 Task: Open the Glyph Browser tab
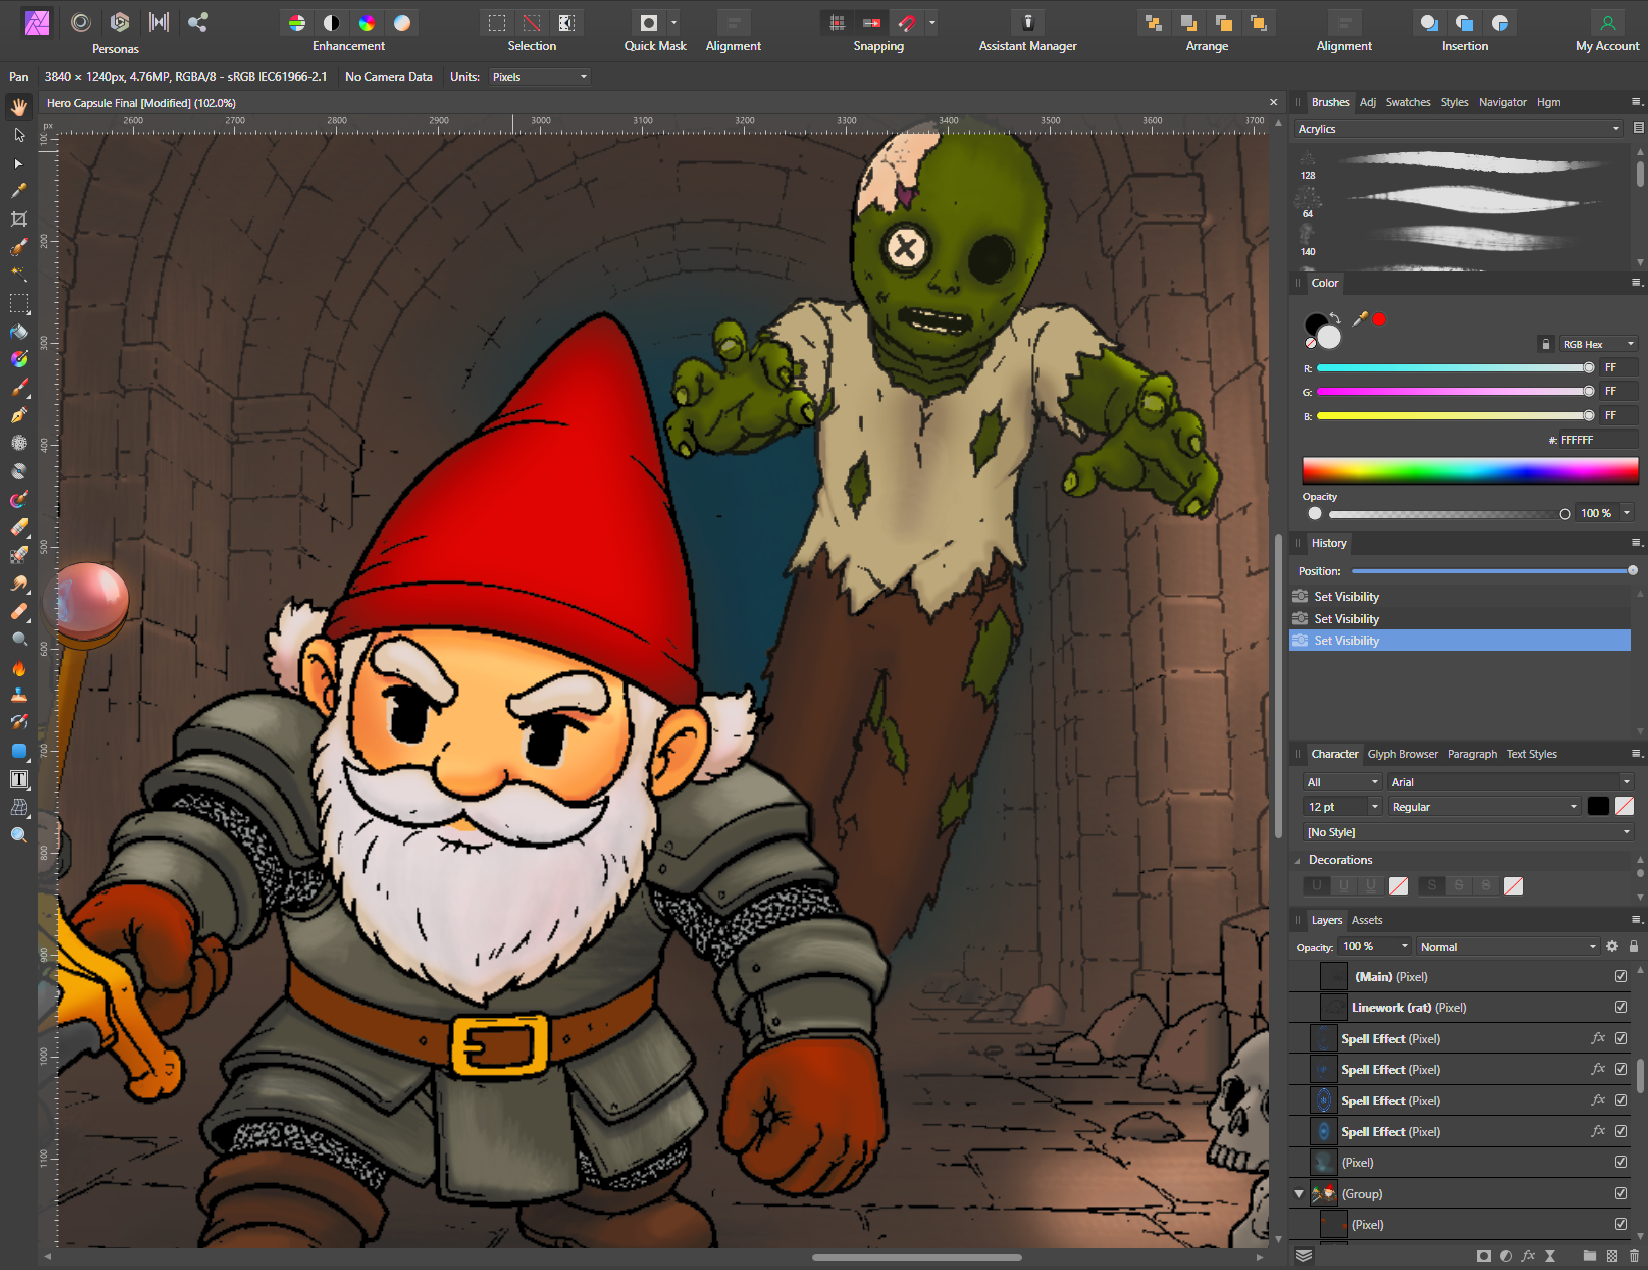1402,754
